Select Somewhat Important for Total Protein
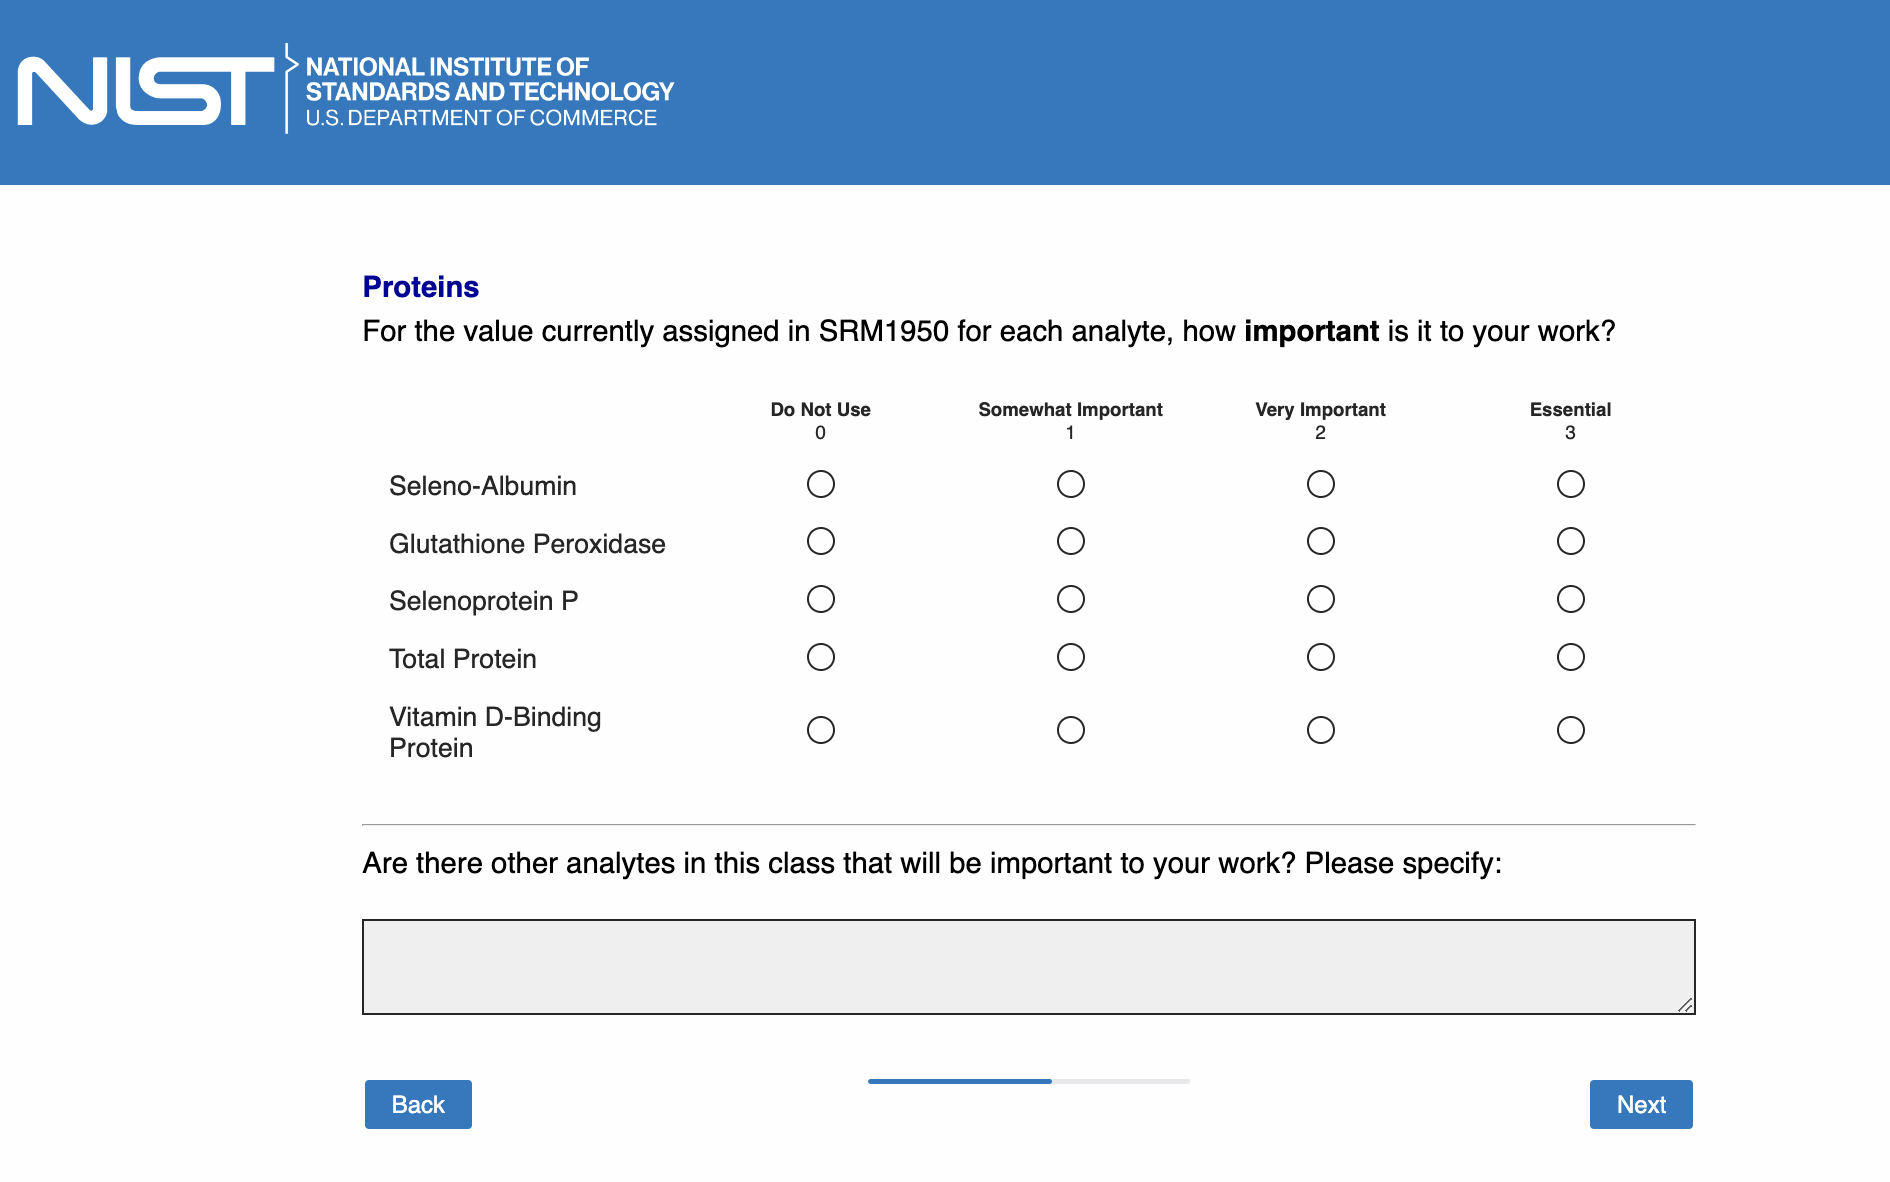Viewport: 1890px width, 1182px height. point(1070,657)
